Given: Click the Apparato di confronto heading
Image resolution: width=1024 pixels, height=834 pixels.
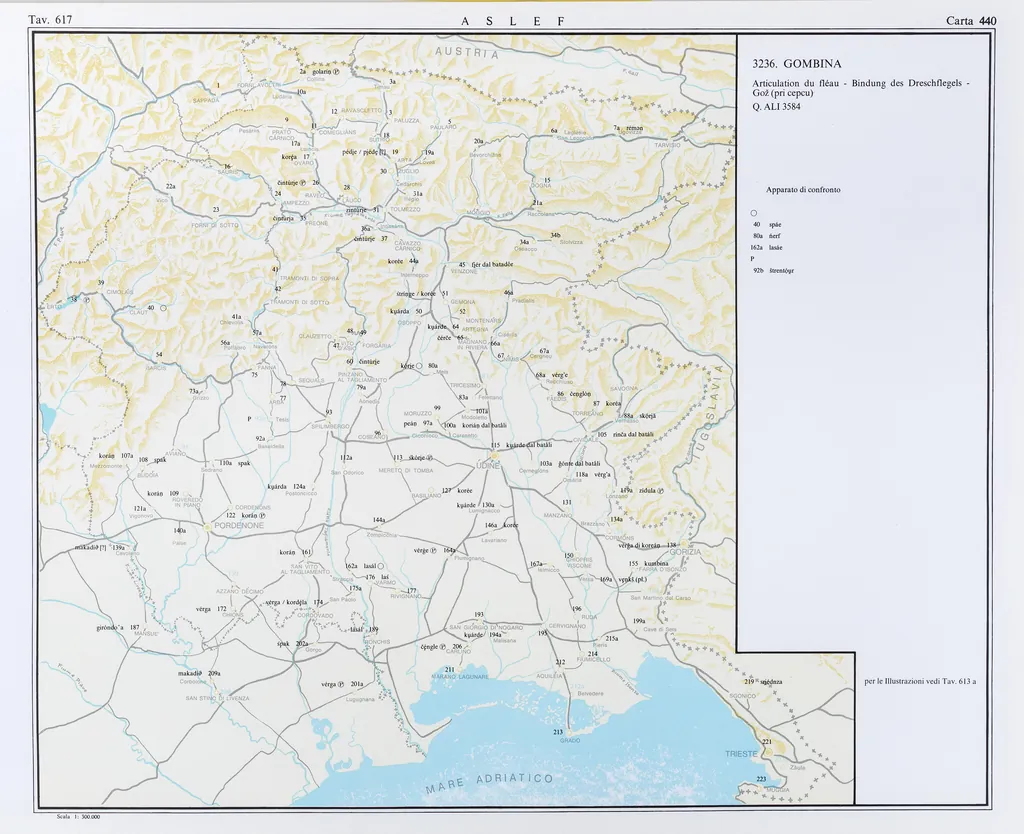Looking at the screenshot, I should coord(802,189).
